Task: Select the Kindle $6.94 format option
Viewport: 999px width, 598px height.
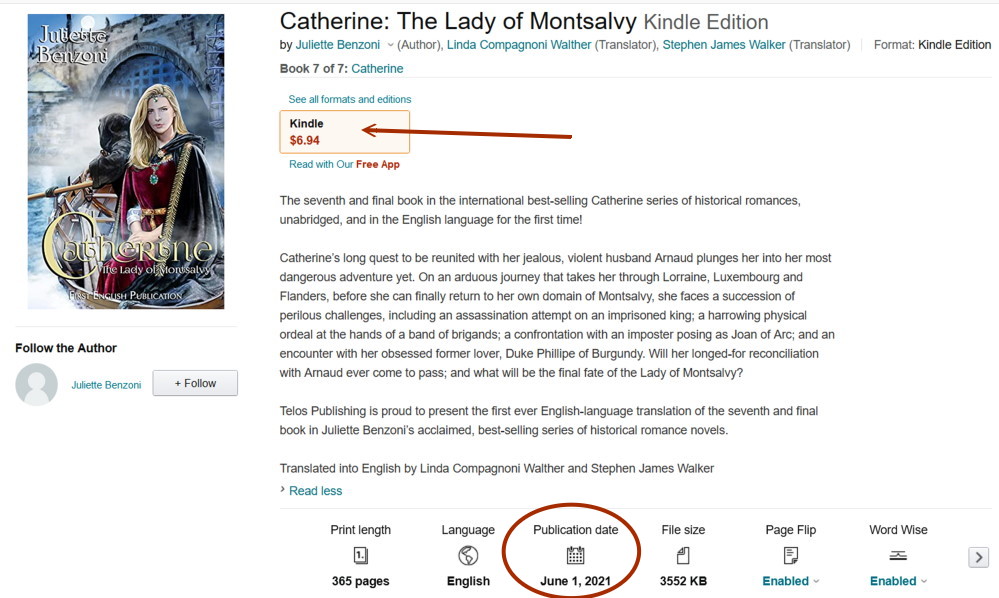Action: click(344, 132)
